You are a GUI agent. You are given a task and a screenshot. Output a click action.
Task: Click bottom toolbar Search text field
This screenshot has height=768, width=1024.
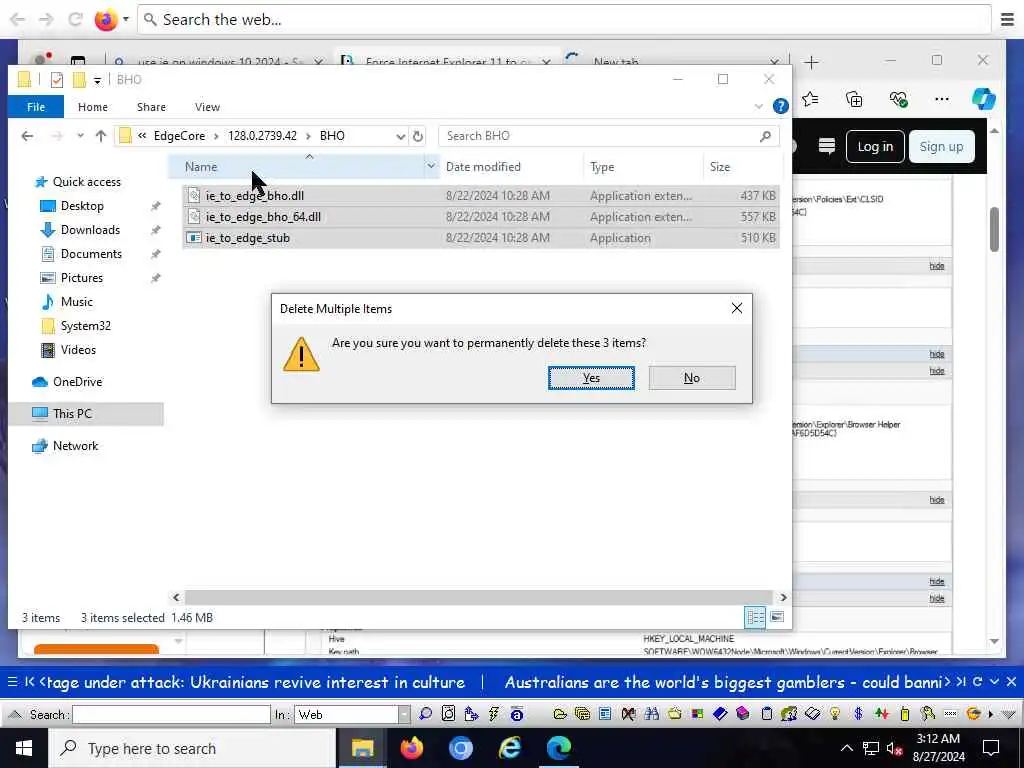[171, 714]
